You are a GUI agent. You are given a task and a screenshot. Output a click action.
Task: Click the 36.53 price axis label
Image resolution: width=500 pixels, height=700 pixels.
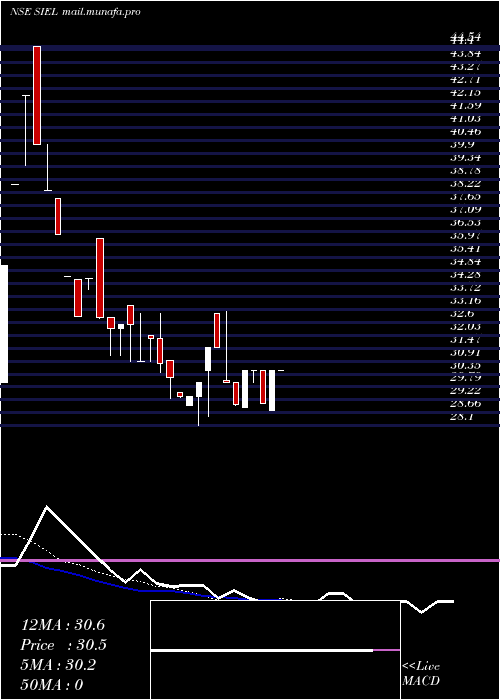click(x=465, y=222)
